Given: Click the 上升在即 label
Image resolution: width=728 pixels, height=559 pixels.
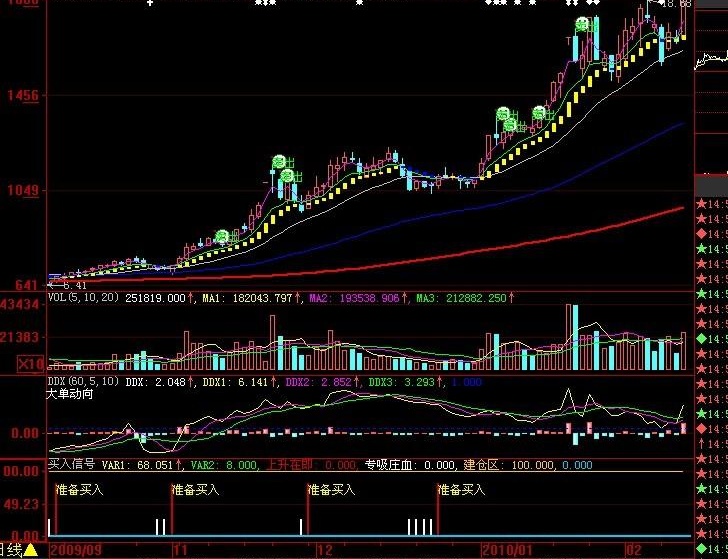Looking at the screenshot, I should (x=289, y=465).
